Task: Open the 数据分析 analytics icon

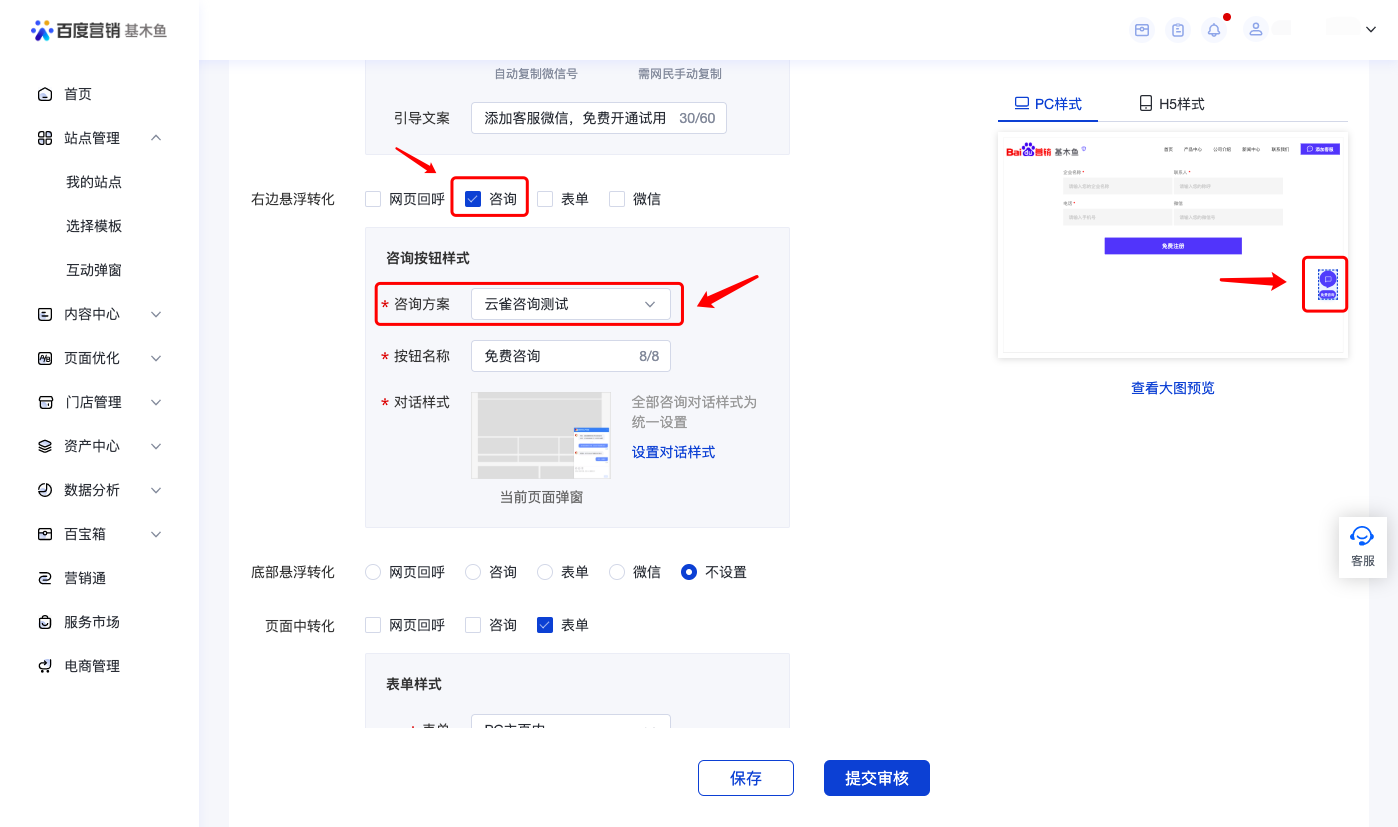Action: click(45, 489)
